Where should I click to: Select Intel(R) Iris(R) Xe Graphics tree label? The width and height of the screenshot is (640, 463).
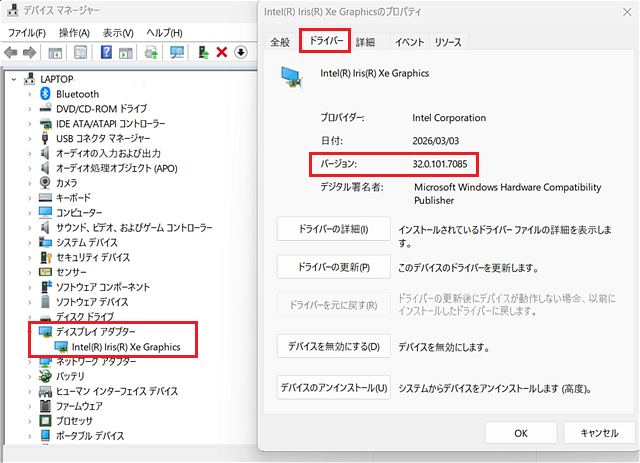(126, 347)
